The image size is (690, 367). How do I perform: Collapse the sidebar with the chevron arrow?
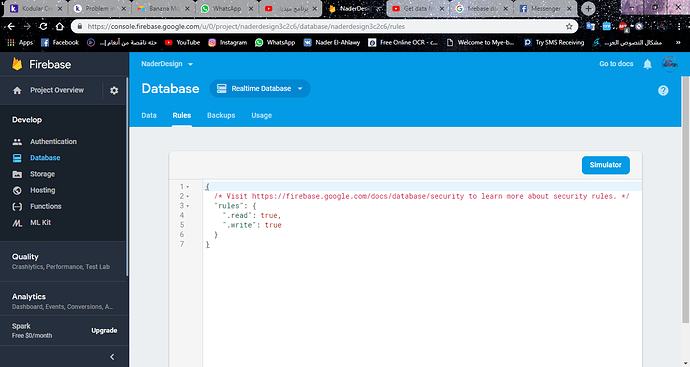pos(112,357)
